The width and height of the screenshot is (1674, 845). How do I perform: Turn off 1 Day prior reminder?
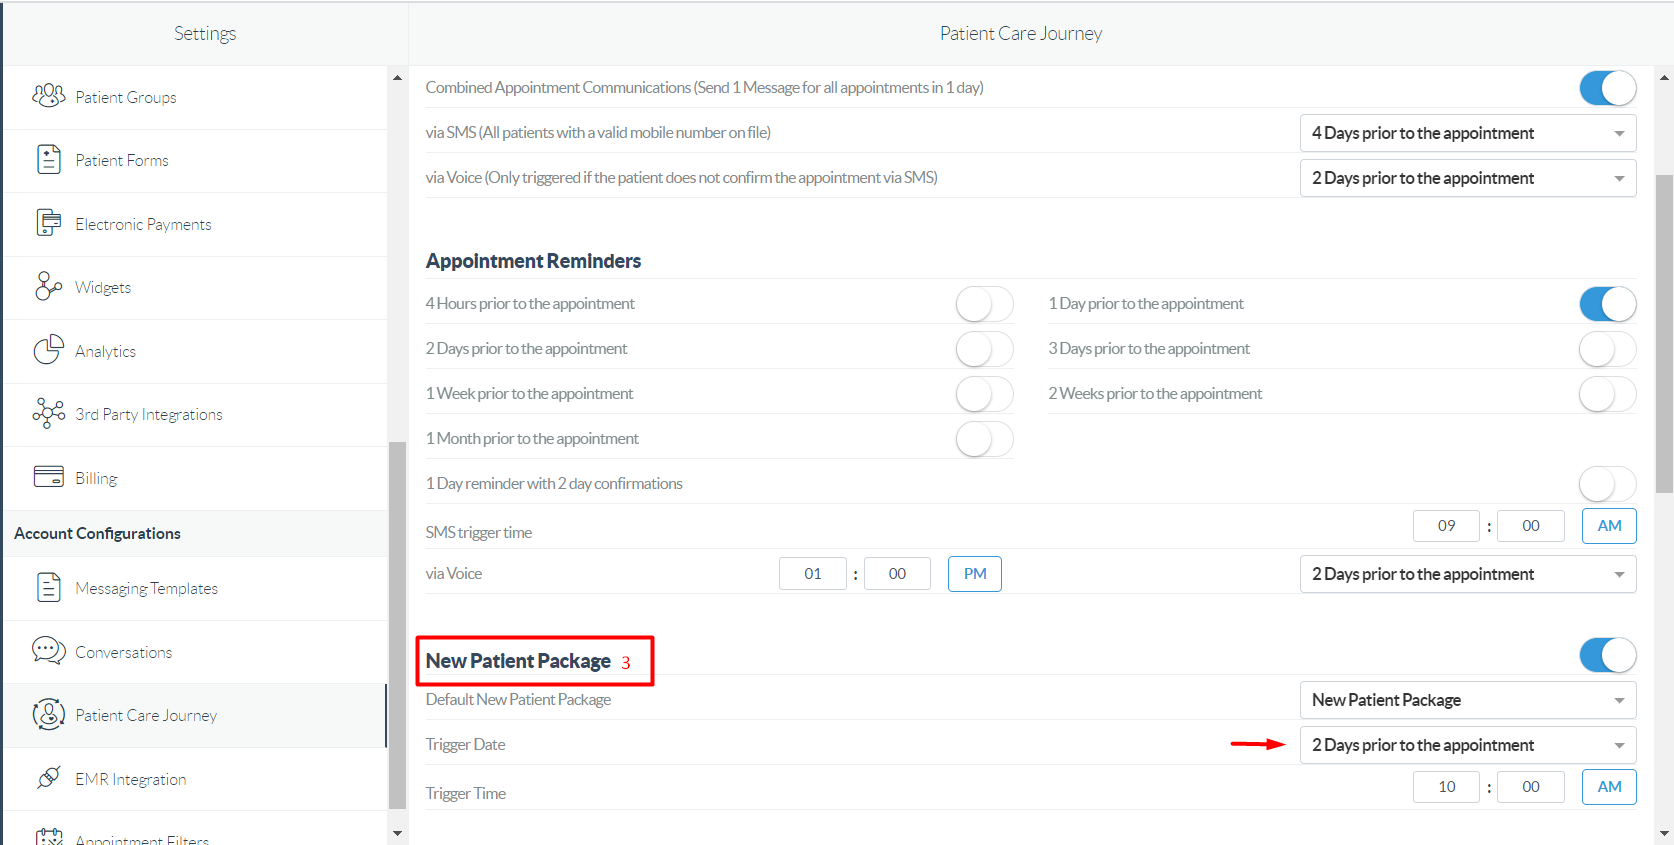click(x=1607, y=304)
